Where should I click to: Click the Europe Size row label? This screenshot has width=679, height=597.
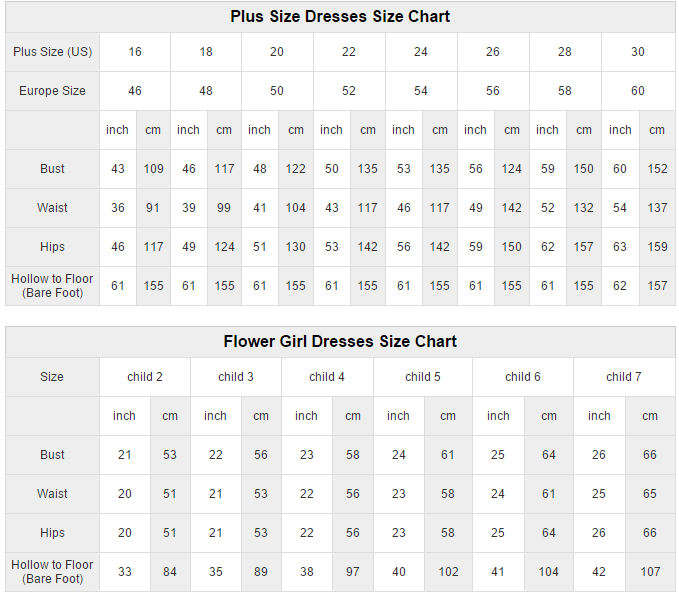point(52,91)
